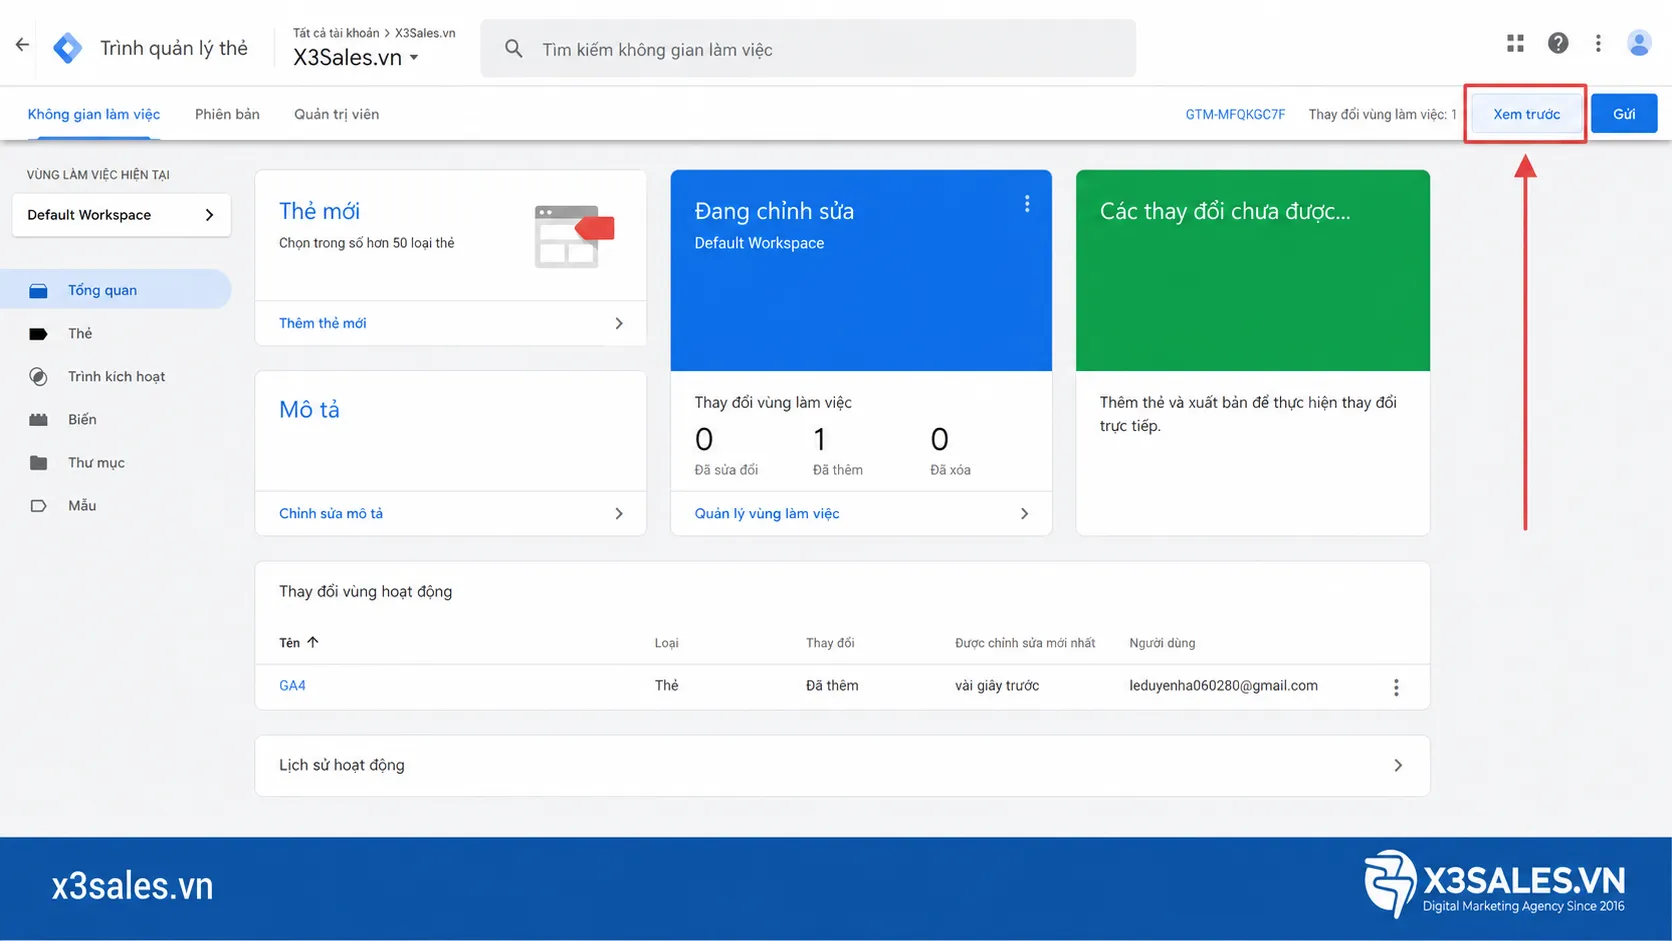
Task: Open the Đang chỉnh sửa card menu
Action: pos(1027,204)
